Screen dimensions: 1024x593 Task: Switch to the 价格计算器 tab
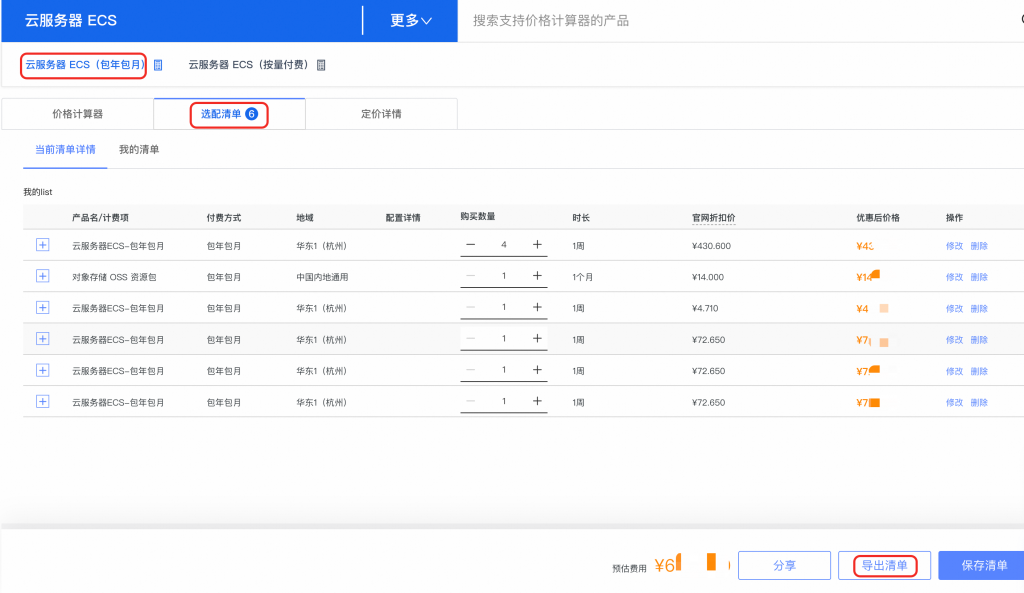[77, 114]
